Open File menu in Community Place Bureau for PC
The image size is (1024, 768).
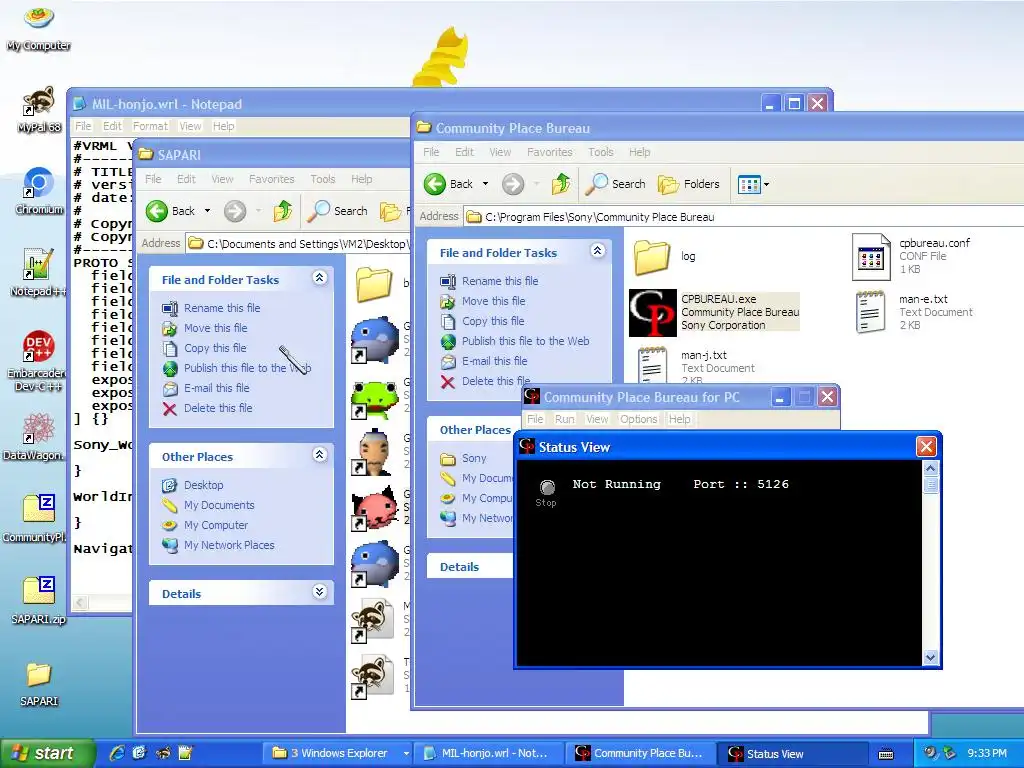[535, 419]
